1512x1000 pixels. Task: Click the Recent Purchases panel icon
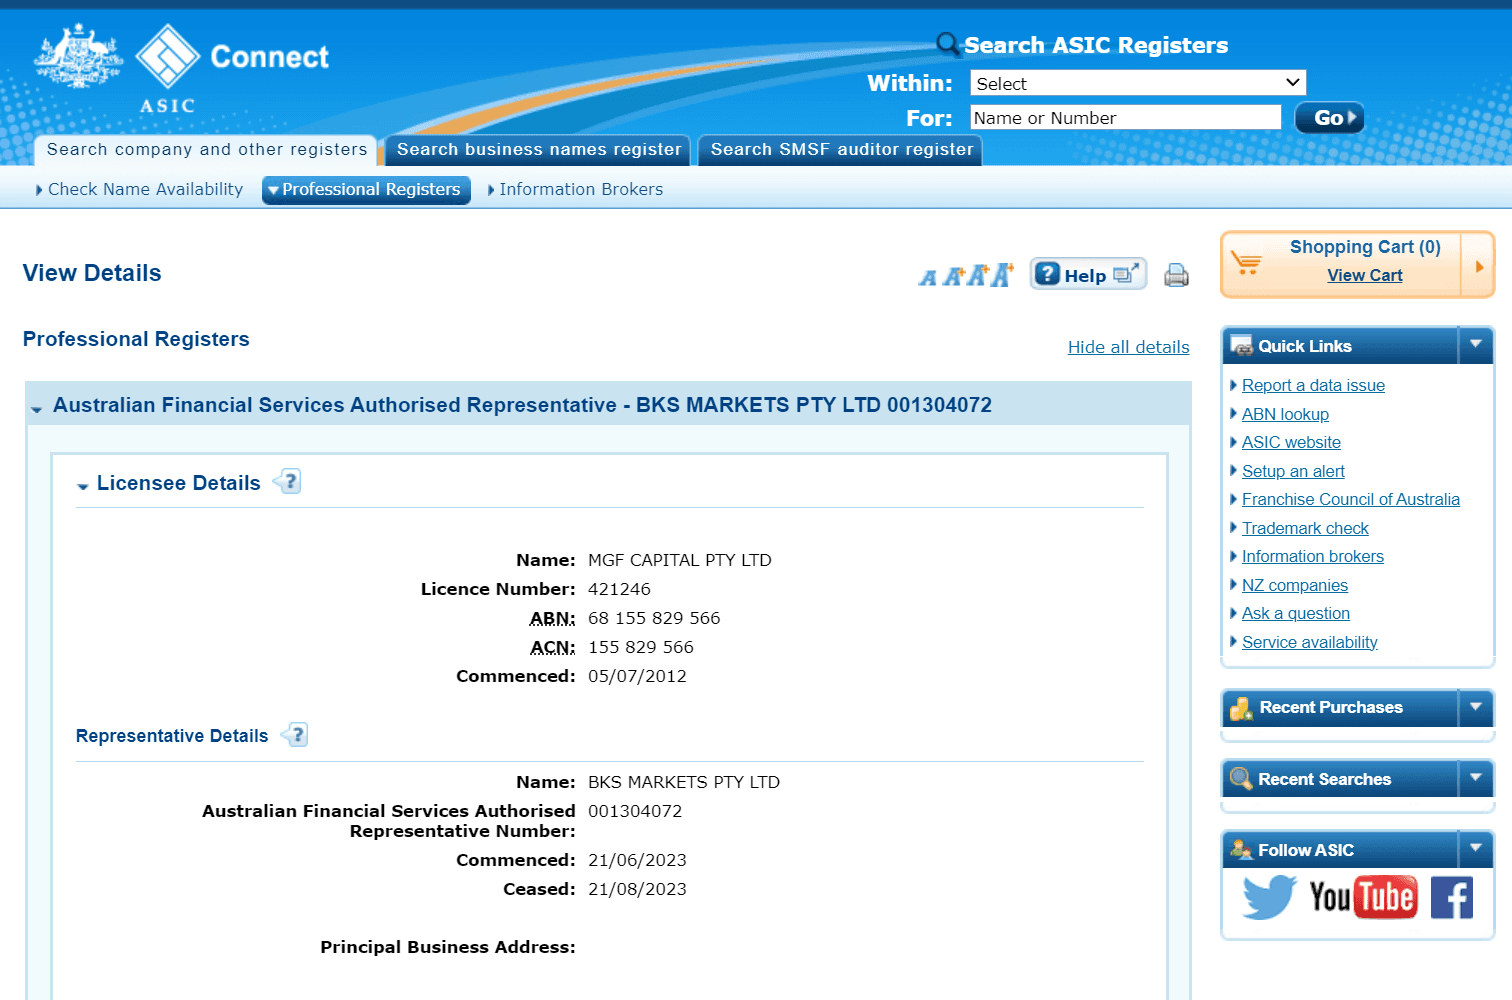pos(1241,708)
